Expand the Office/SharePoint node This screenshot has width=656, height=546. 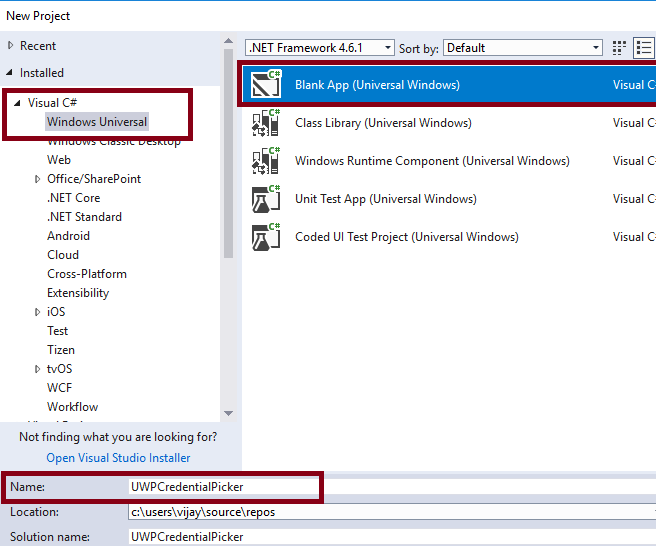point(37,179)
